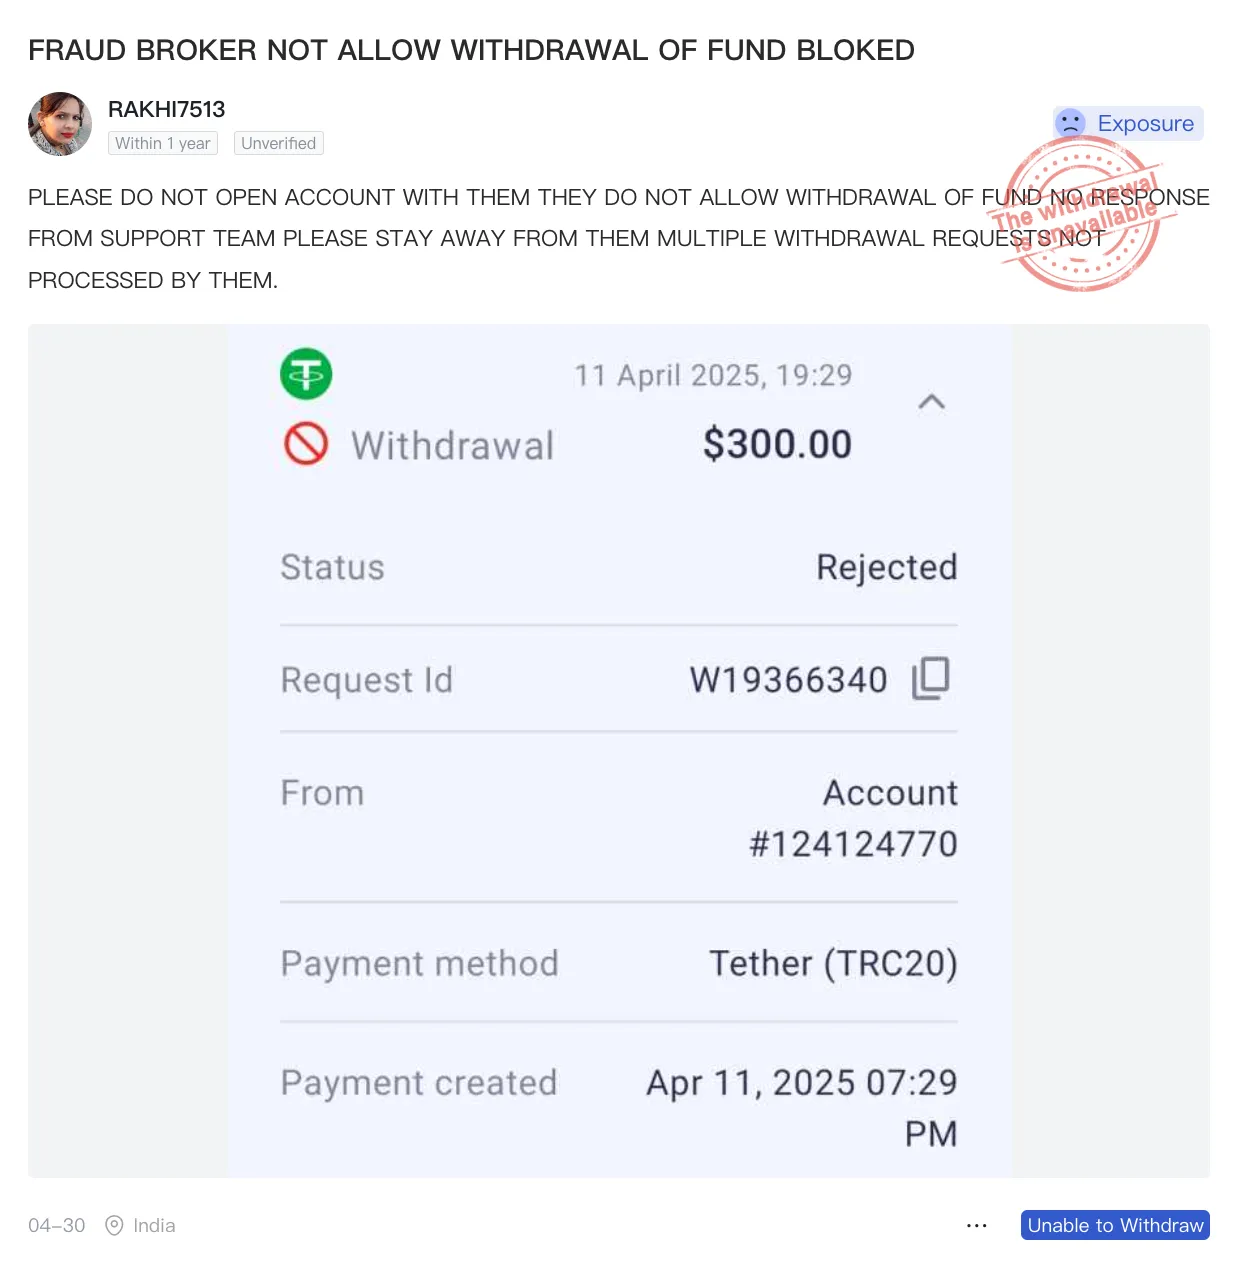Image resolution: width=1244 pixels, height=1262 pixels.
Task: Open the FRAUD BROKER post title
Action: 471,50
